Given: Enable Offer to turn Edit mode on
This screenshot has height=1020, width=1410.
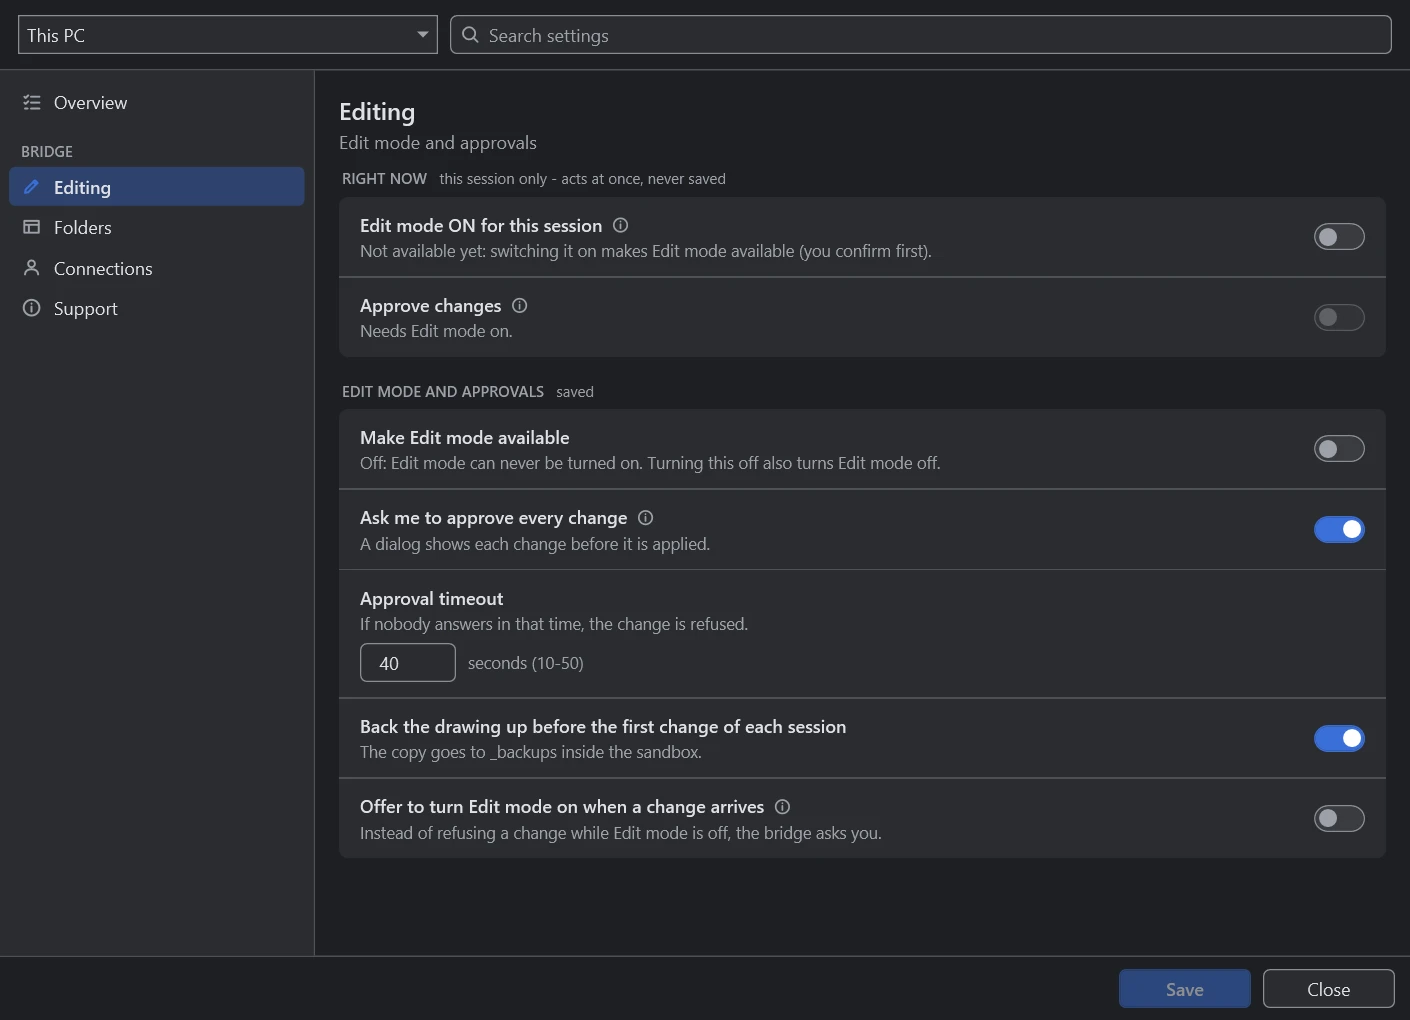Looking at the screenshot, I should click(x=1339, y=818).
